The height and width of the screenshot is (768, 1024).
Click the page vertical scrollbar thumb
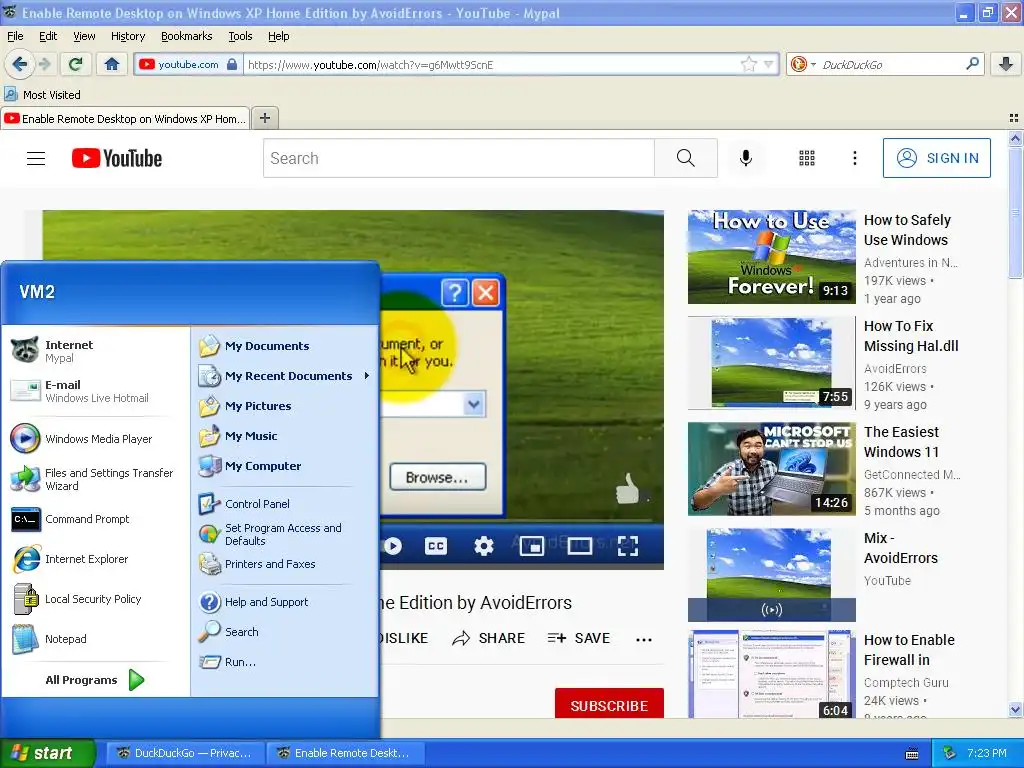coord(1015,212)
